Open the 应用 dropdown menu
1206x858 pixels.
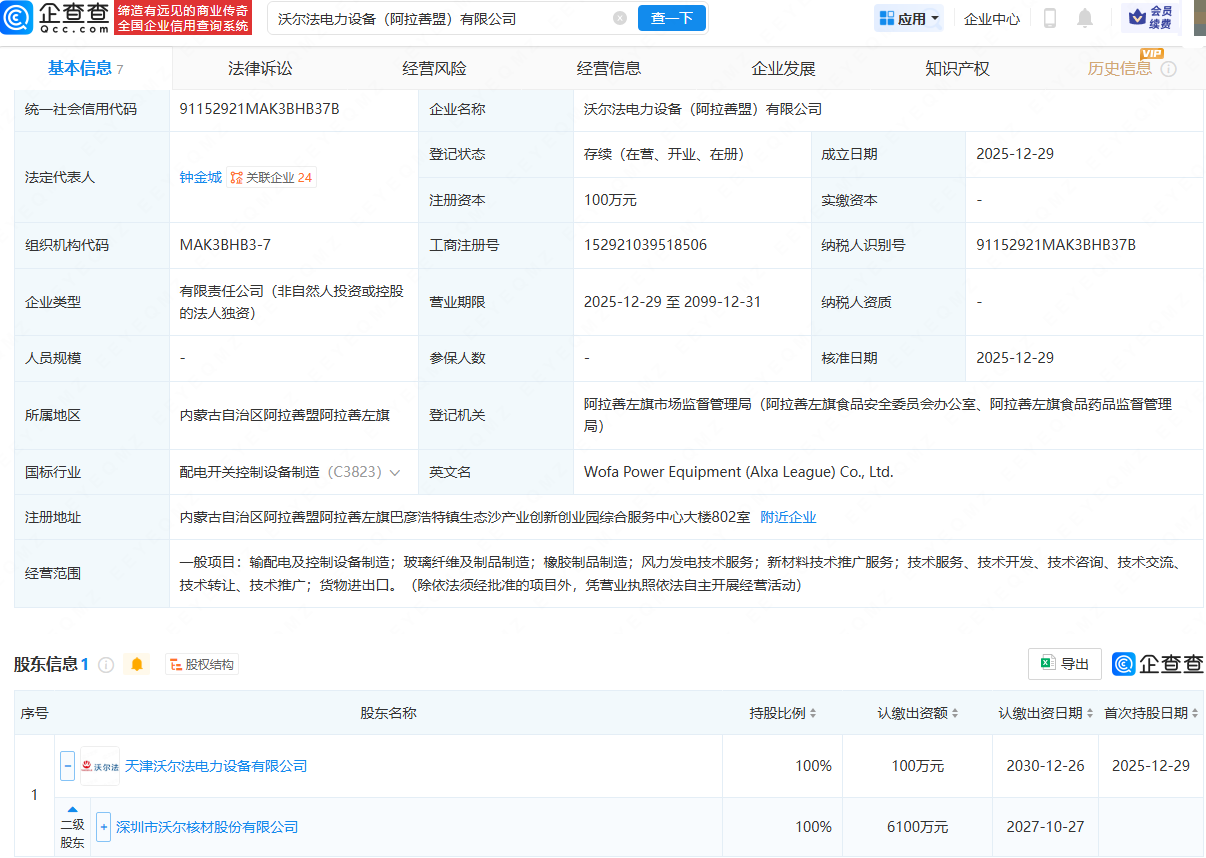click(x=909, y=18)
